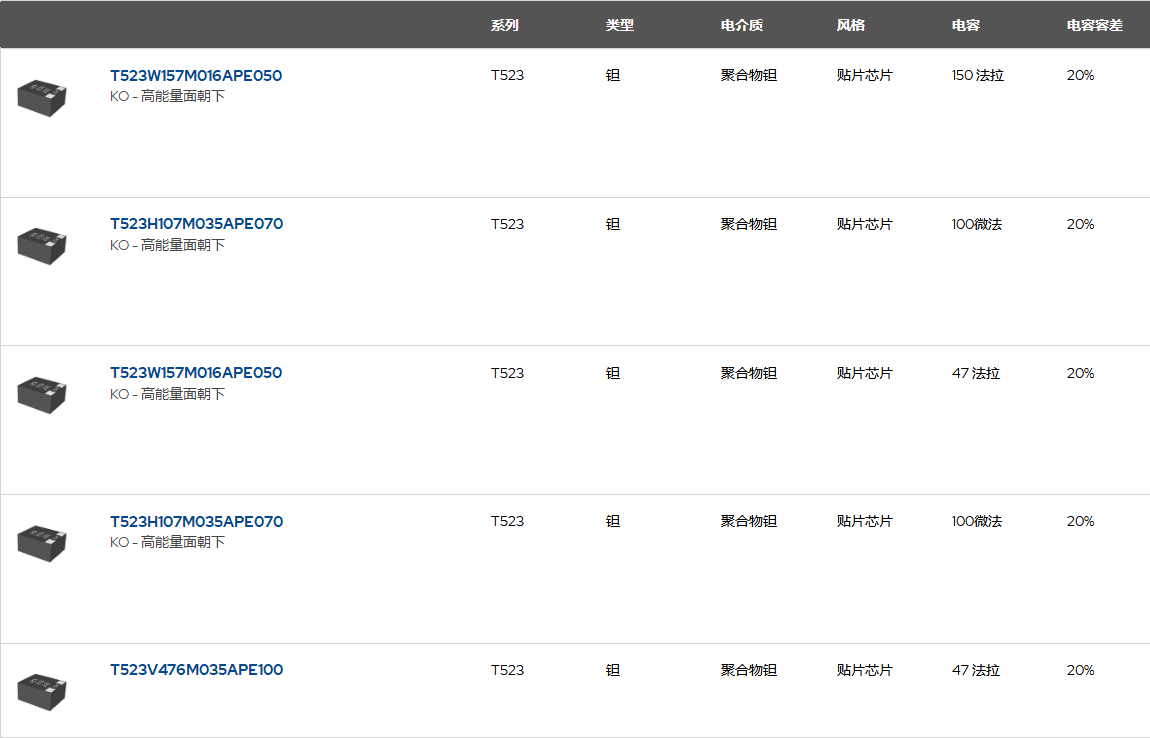
Task: Click thumbnail of the second T523H107M035APE070 listing
Action: pos(42,542)
